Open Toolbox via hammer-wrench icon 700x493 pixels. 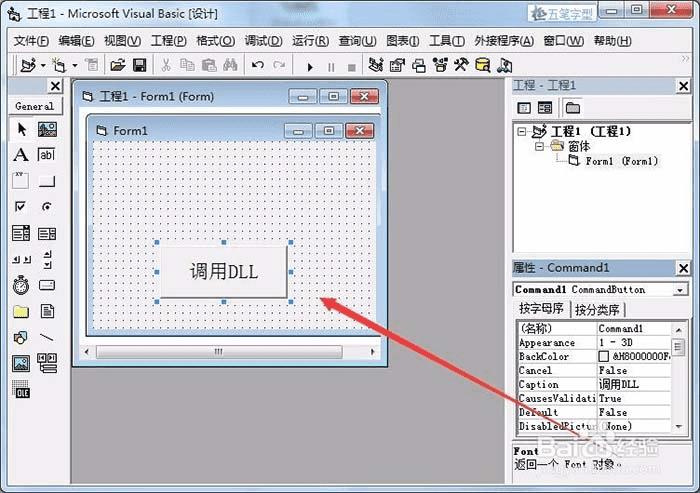461,66
